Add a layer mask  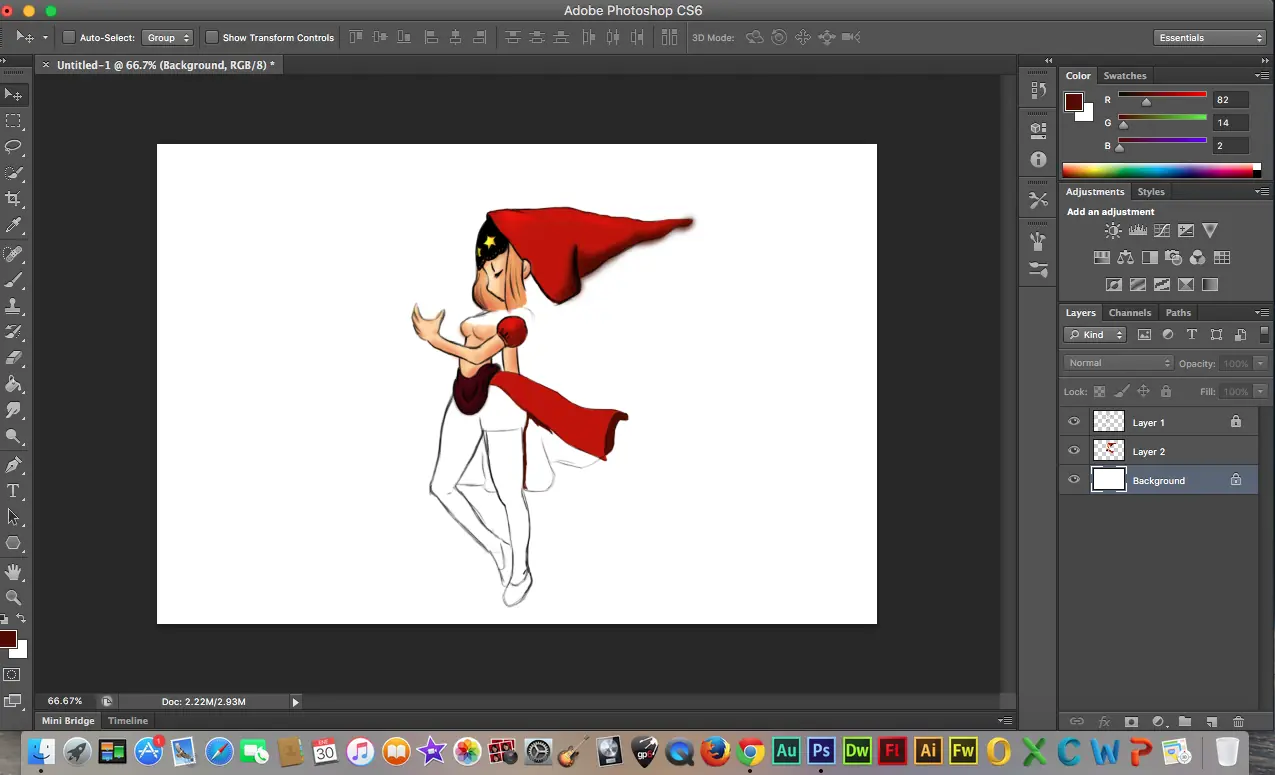[1131, 722]
